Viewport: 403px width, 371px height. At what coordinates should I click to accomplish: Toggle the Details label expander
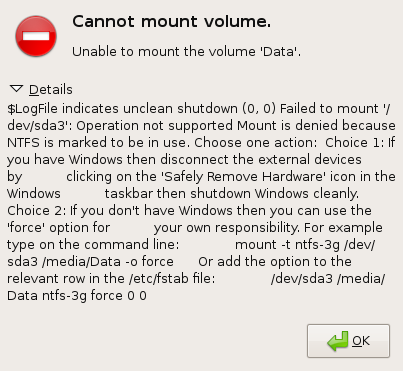[x=51, y=89]
